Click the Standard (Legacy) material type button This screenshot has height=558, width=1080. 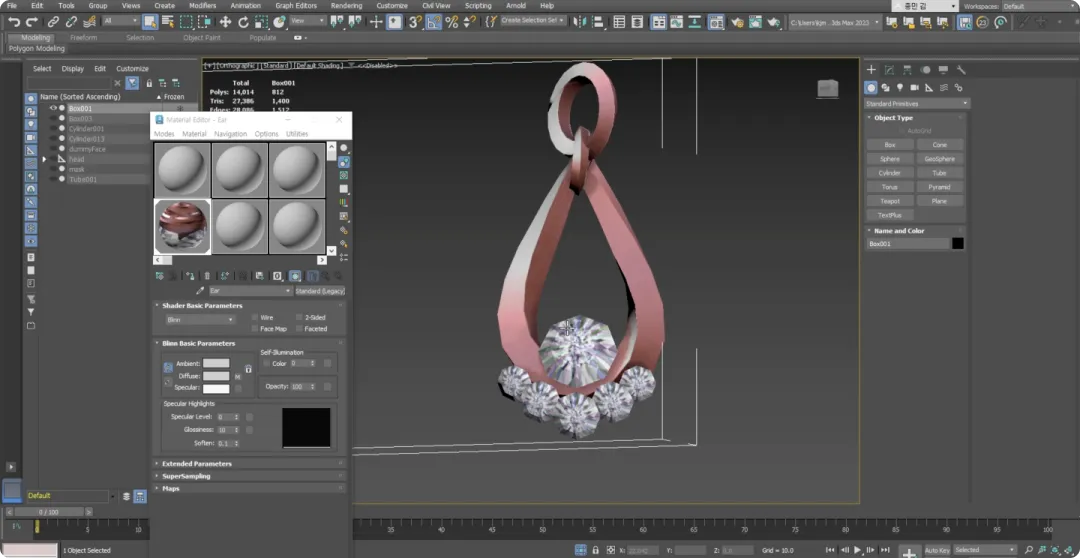320,291
